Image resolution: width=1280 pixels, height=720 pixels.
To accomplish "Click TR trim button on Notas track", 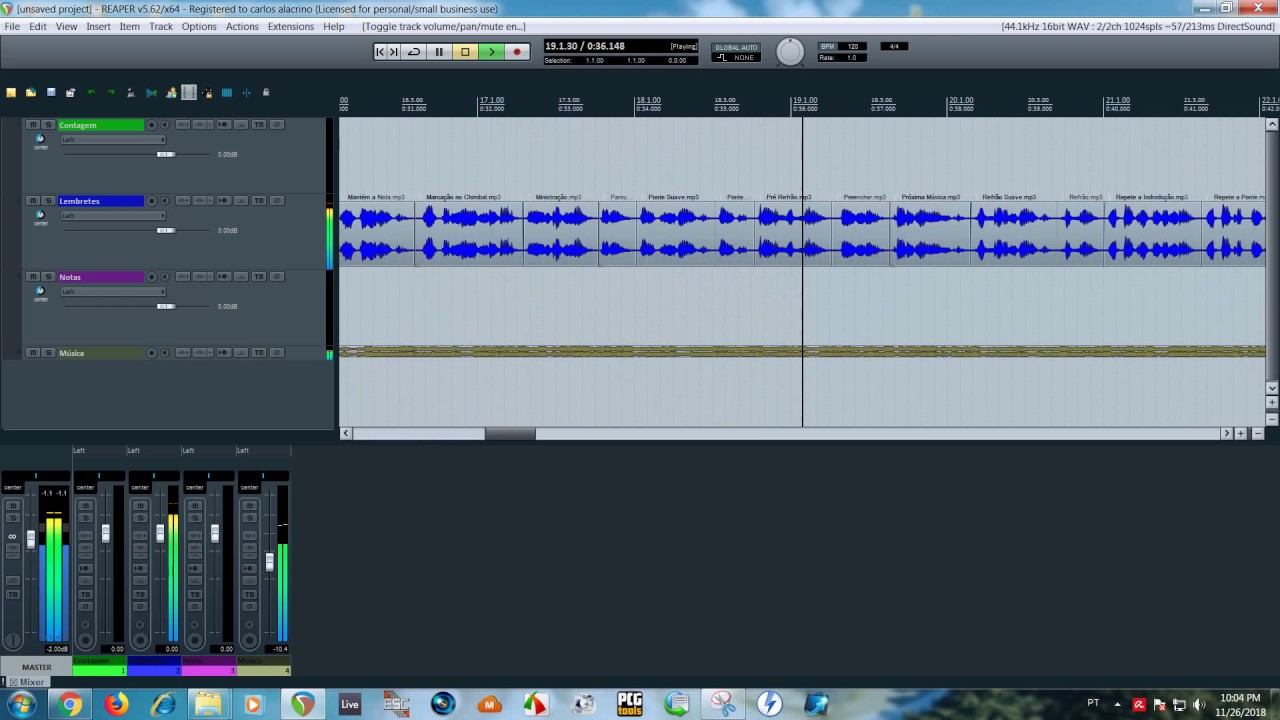I will click(259, 277).
